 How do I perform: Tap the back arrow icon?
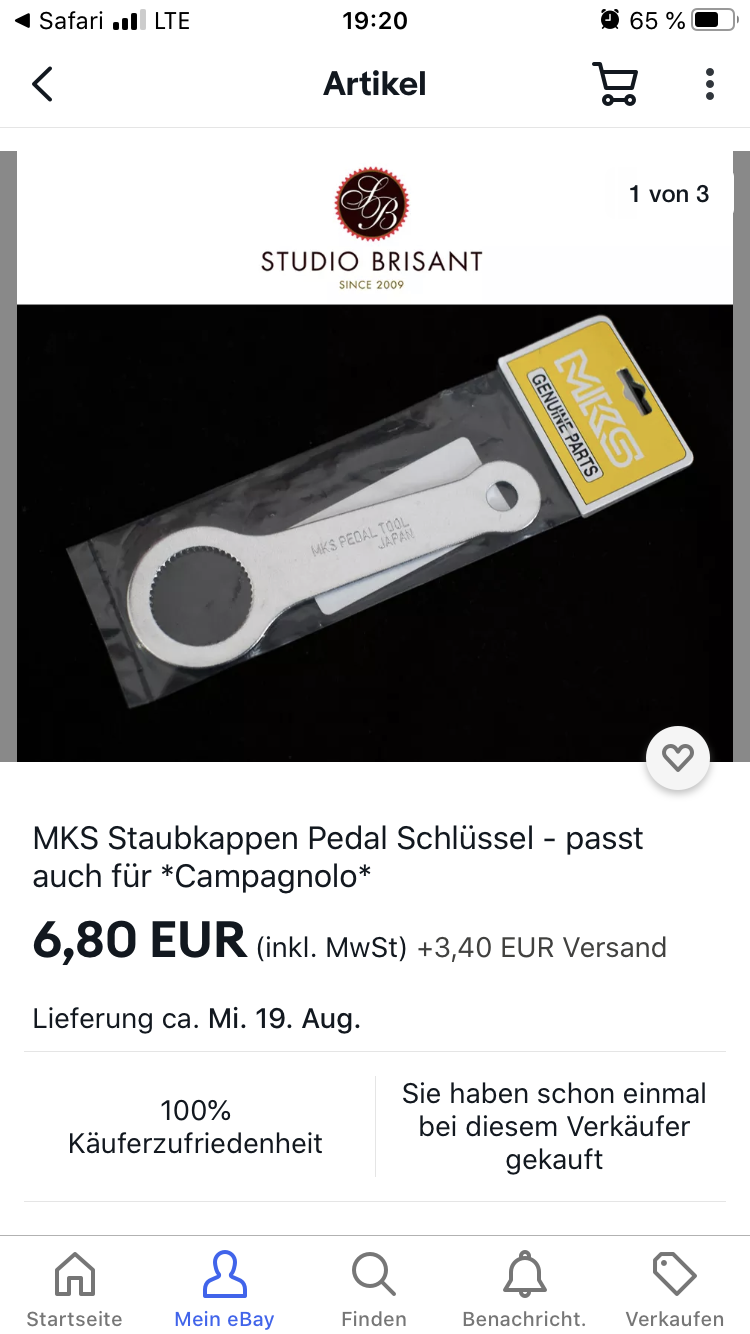pyautogui.click(x=42, y=84)
